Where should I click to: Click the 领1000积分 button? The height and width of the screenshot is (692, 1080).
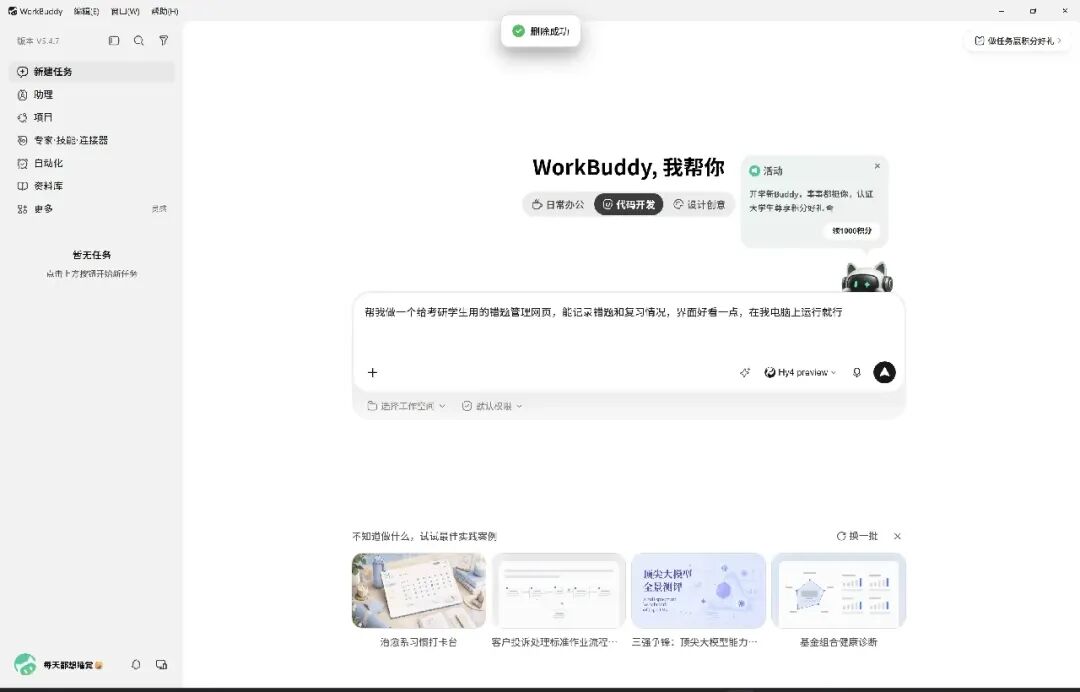click(x=851, y=231)
